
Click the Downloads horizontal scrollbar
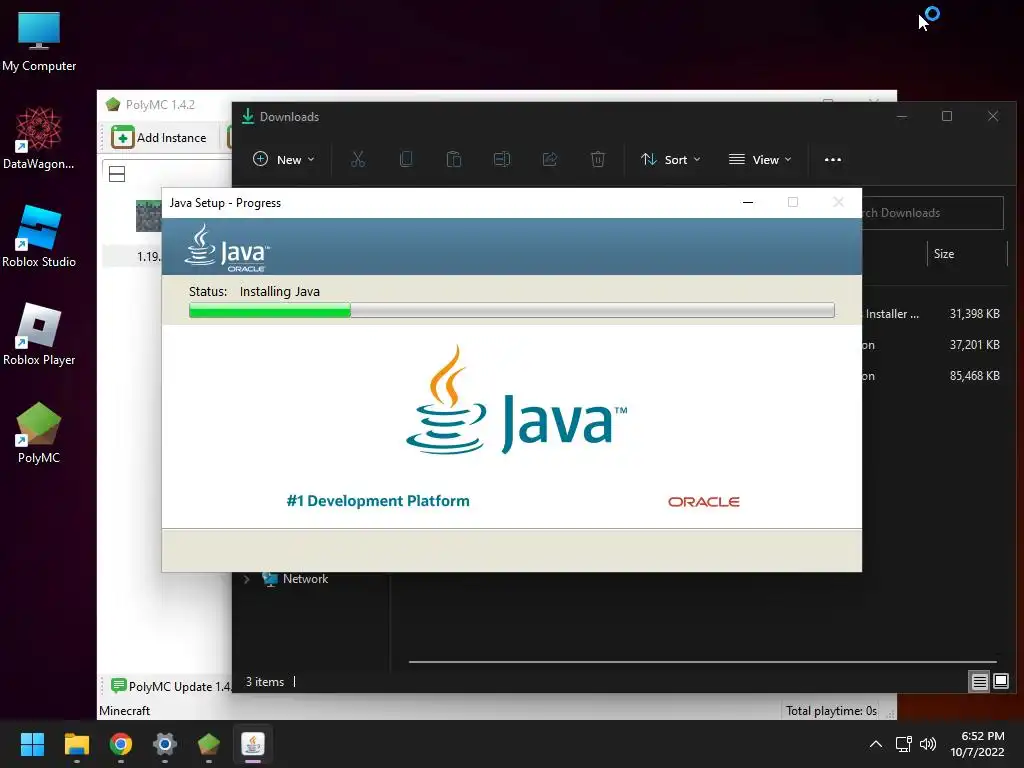(x=702, y=662)
